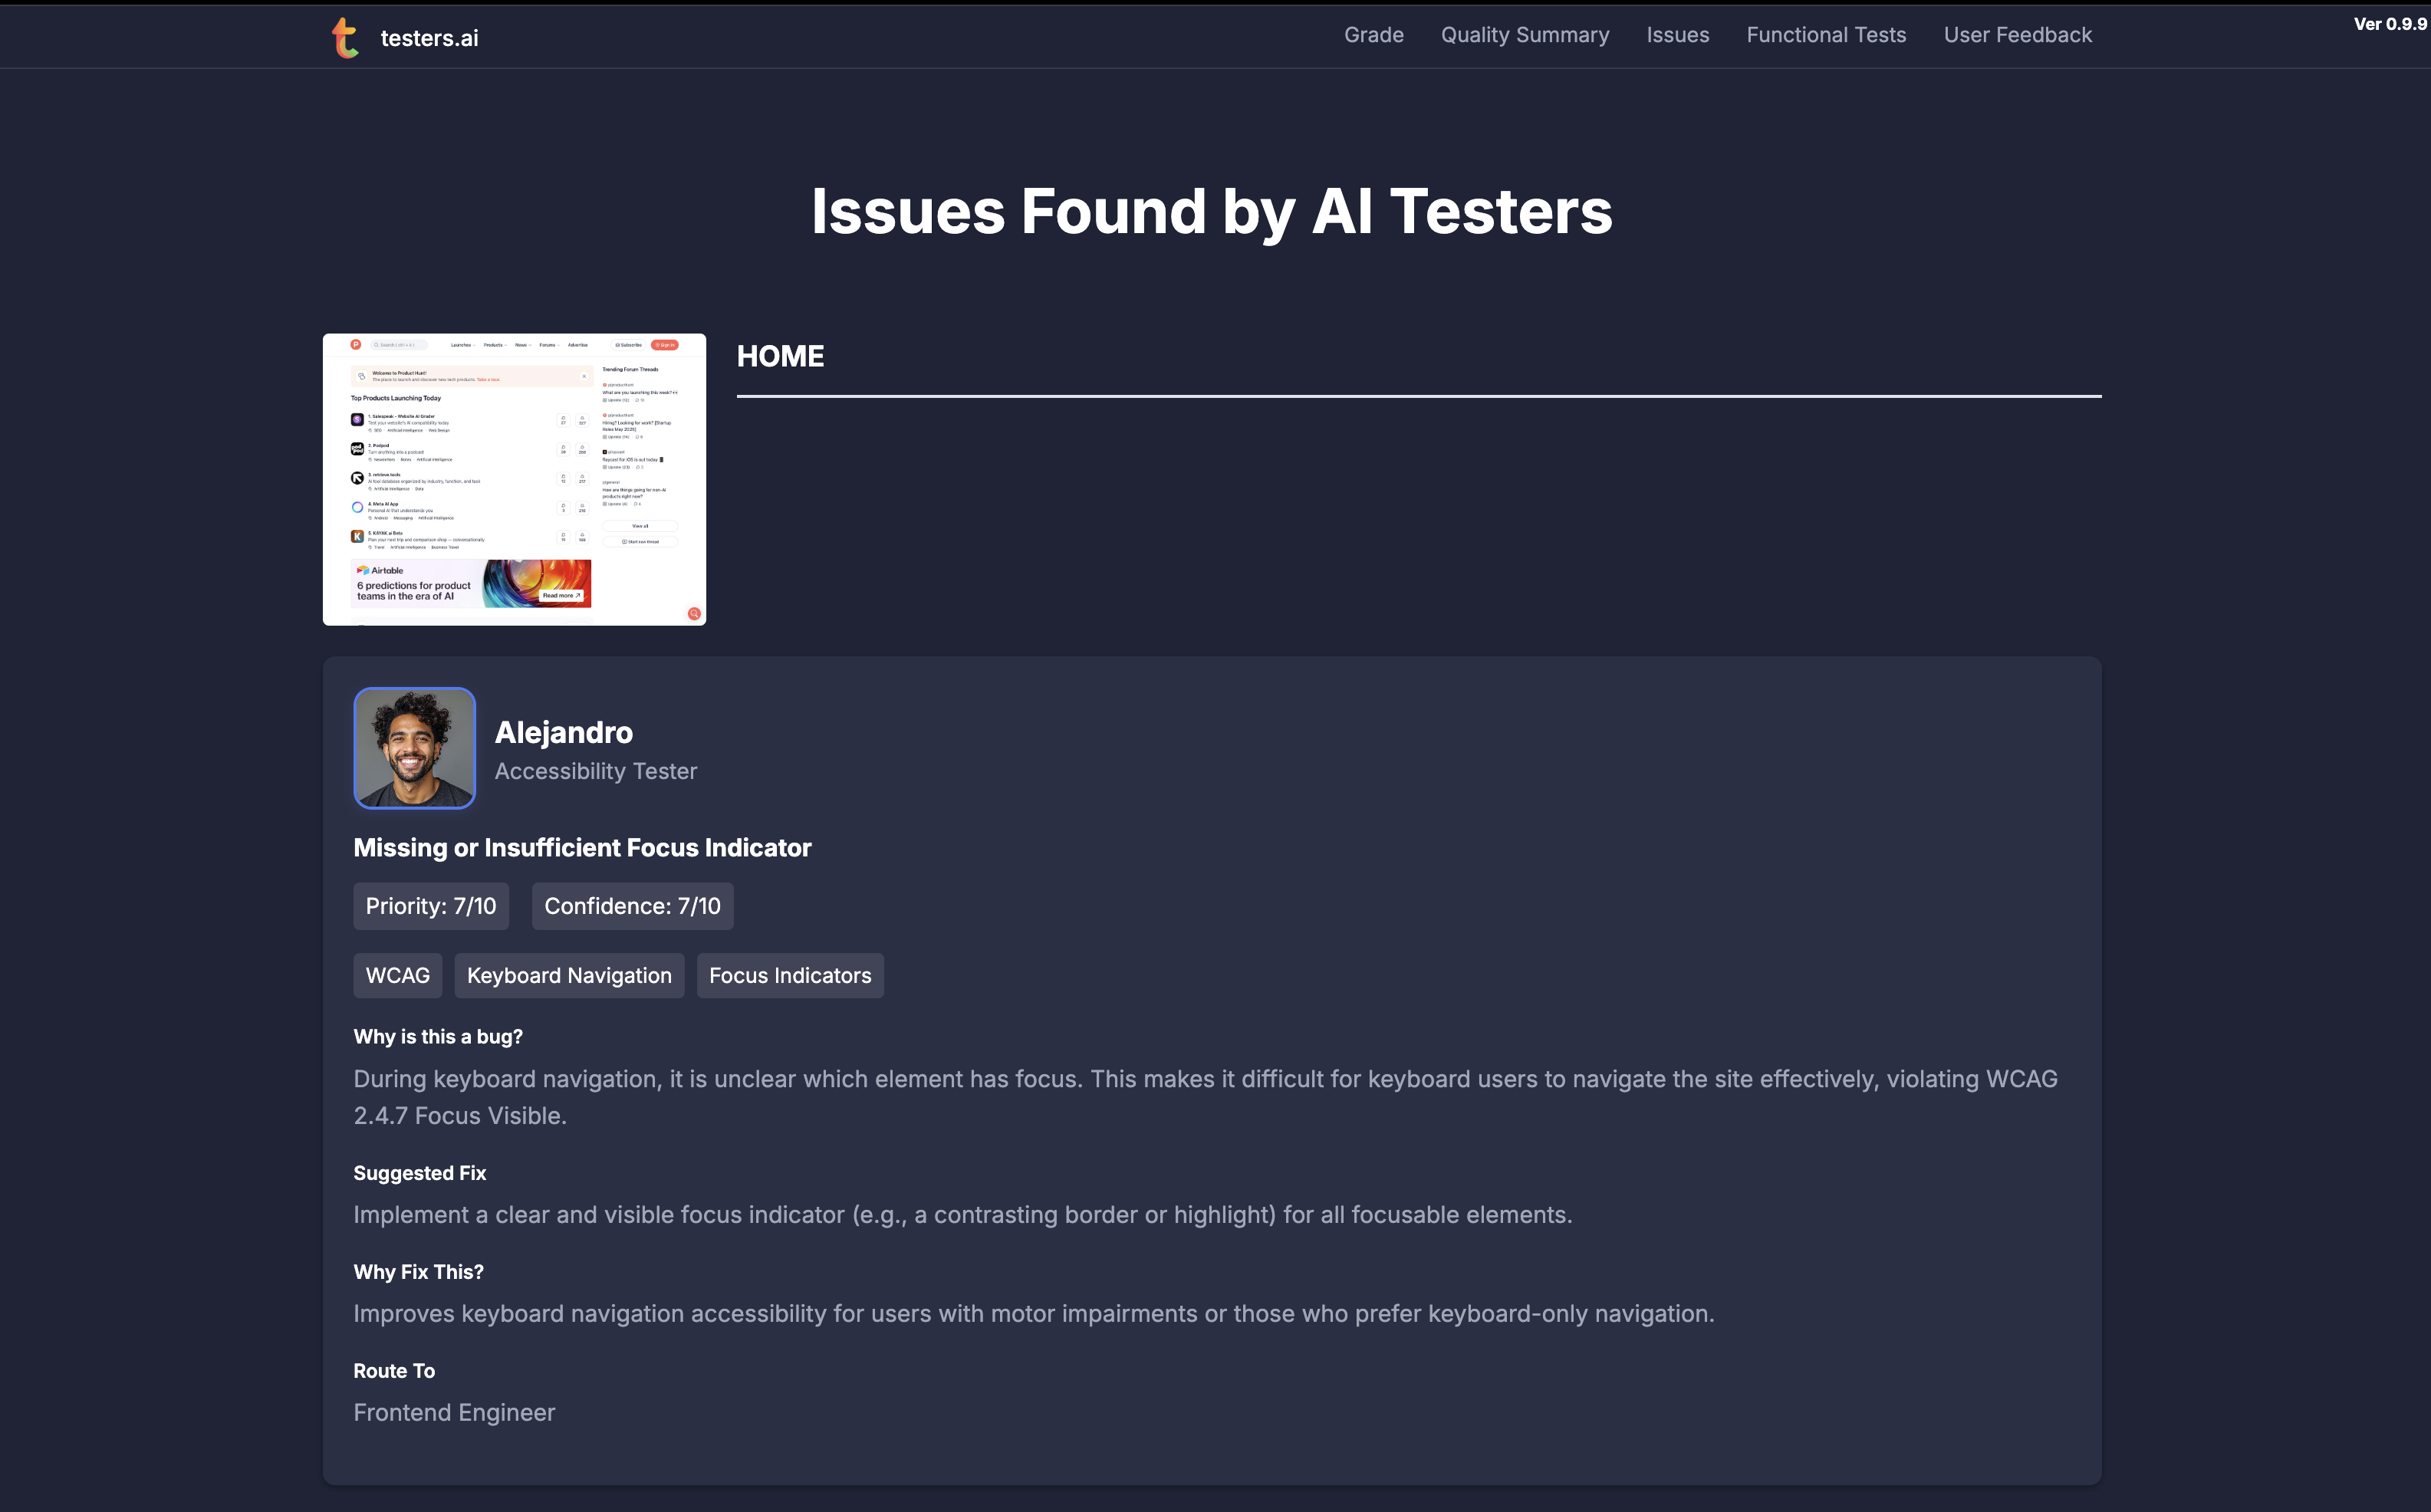Select the WCAG tag
Screen dimensions: 2431x1512
(397, 975)
